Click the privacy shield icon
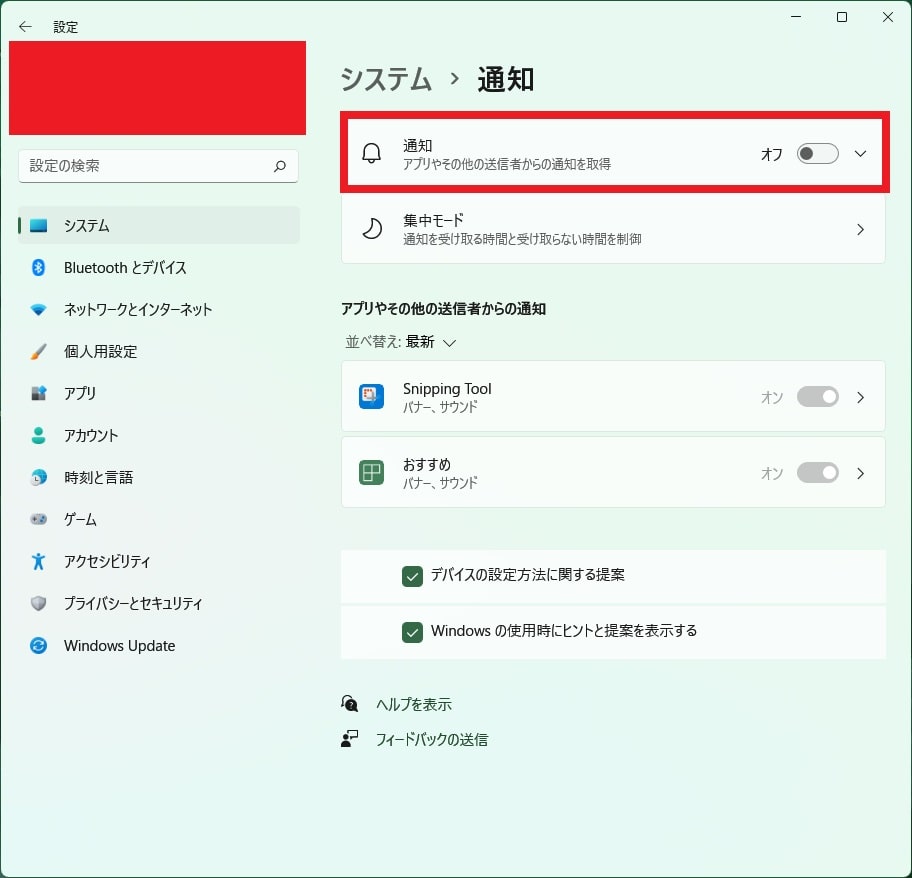 point(38,603)
